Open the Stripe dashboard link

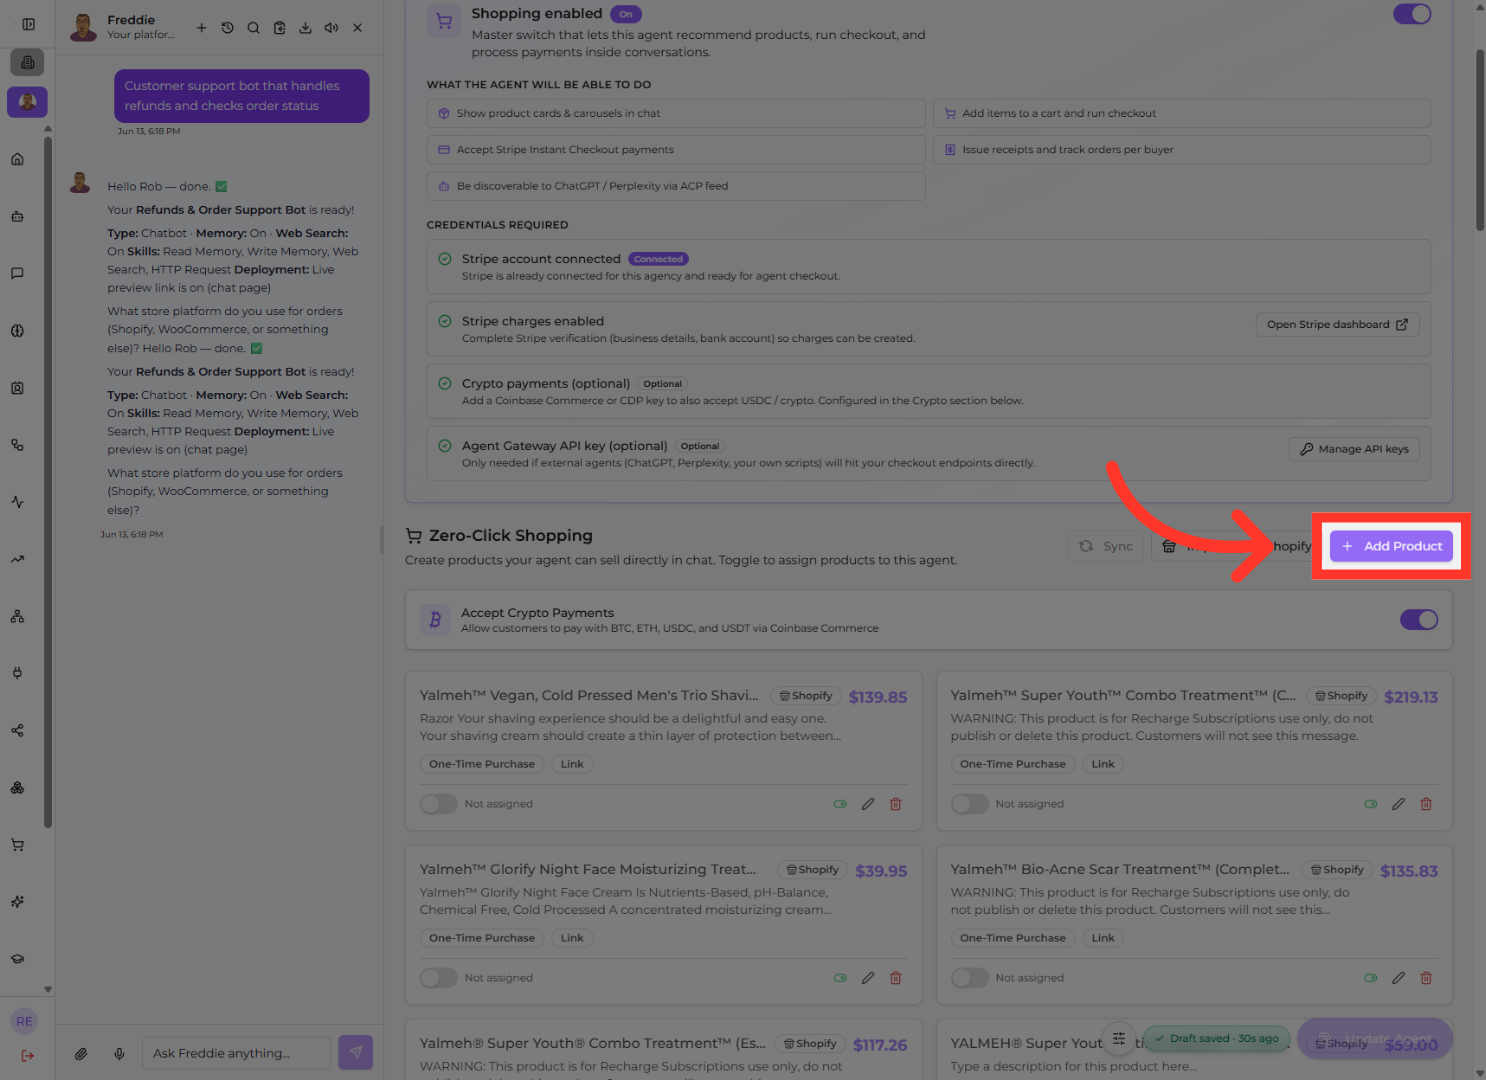coord(1337,324)
